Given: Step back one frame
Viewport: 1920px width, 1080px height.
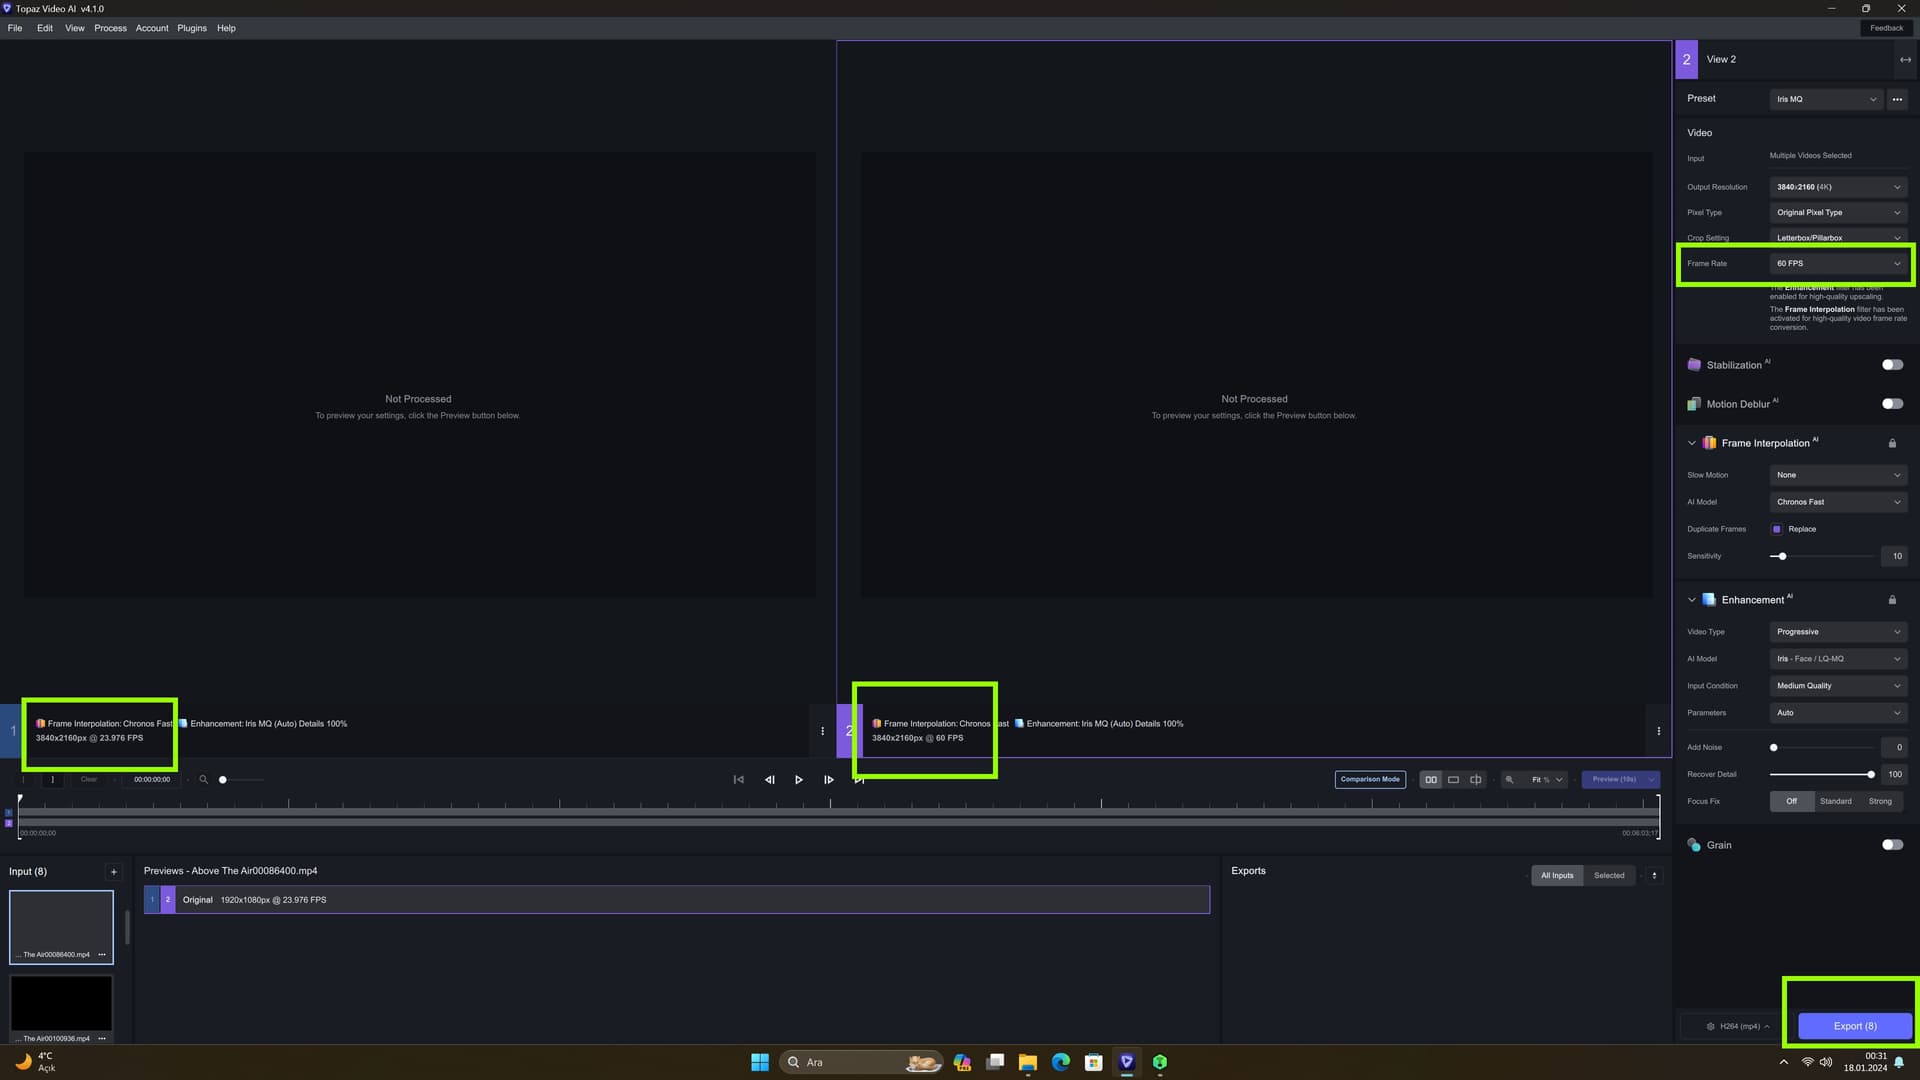Looking at the screenshot, I should [x=769, y=780].
